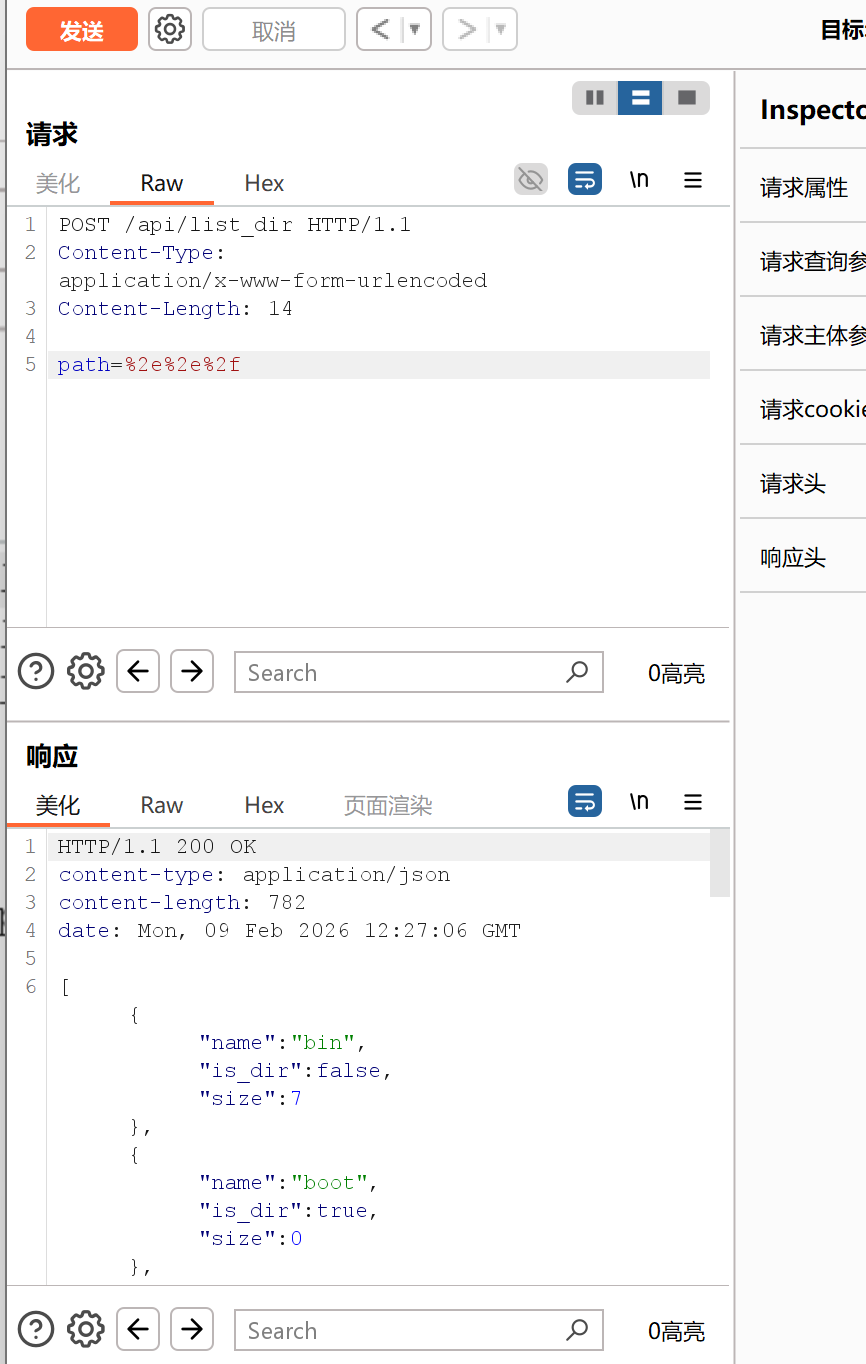This screenshot has height=1364, width=866.
Task: Open the history back dropdown arrow
Action: point(415,30)
